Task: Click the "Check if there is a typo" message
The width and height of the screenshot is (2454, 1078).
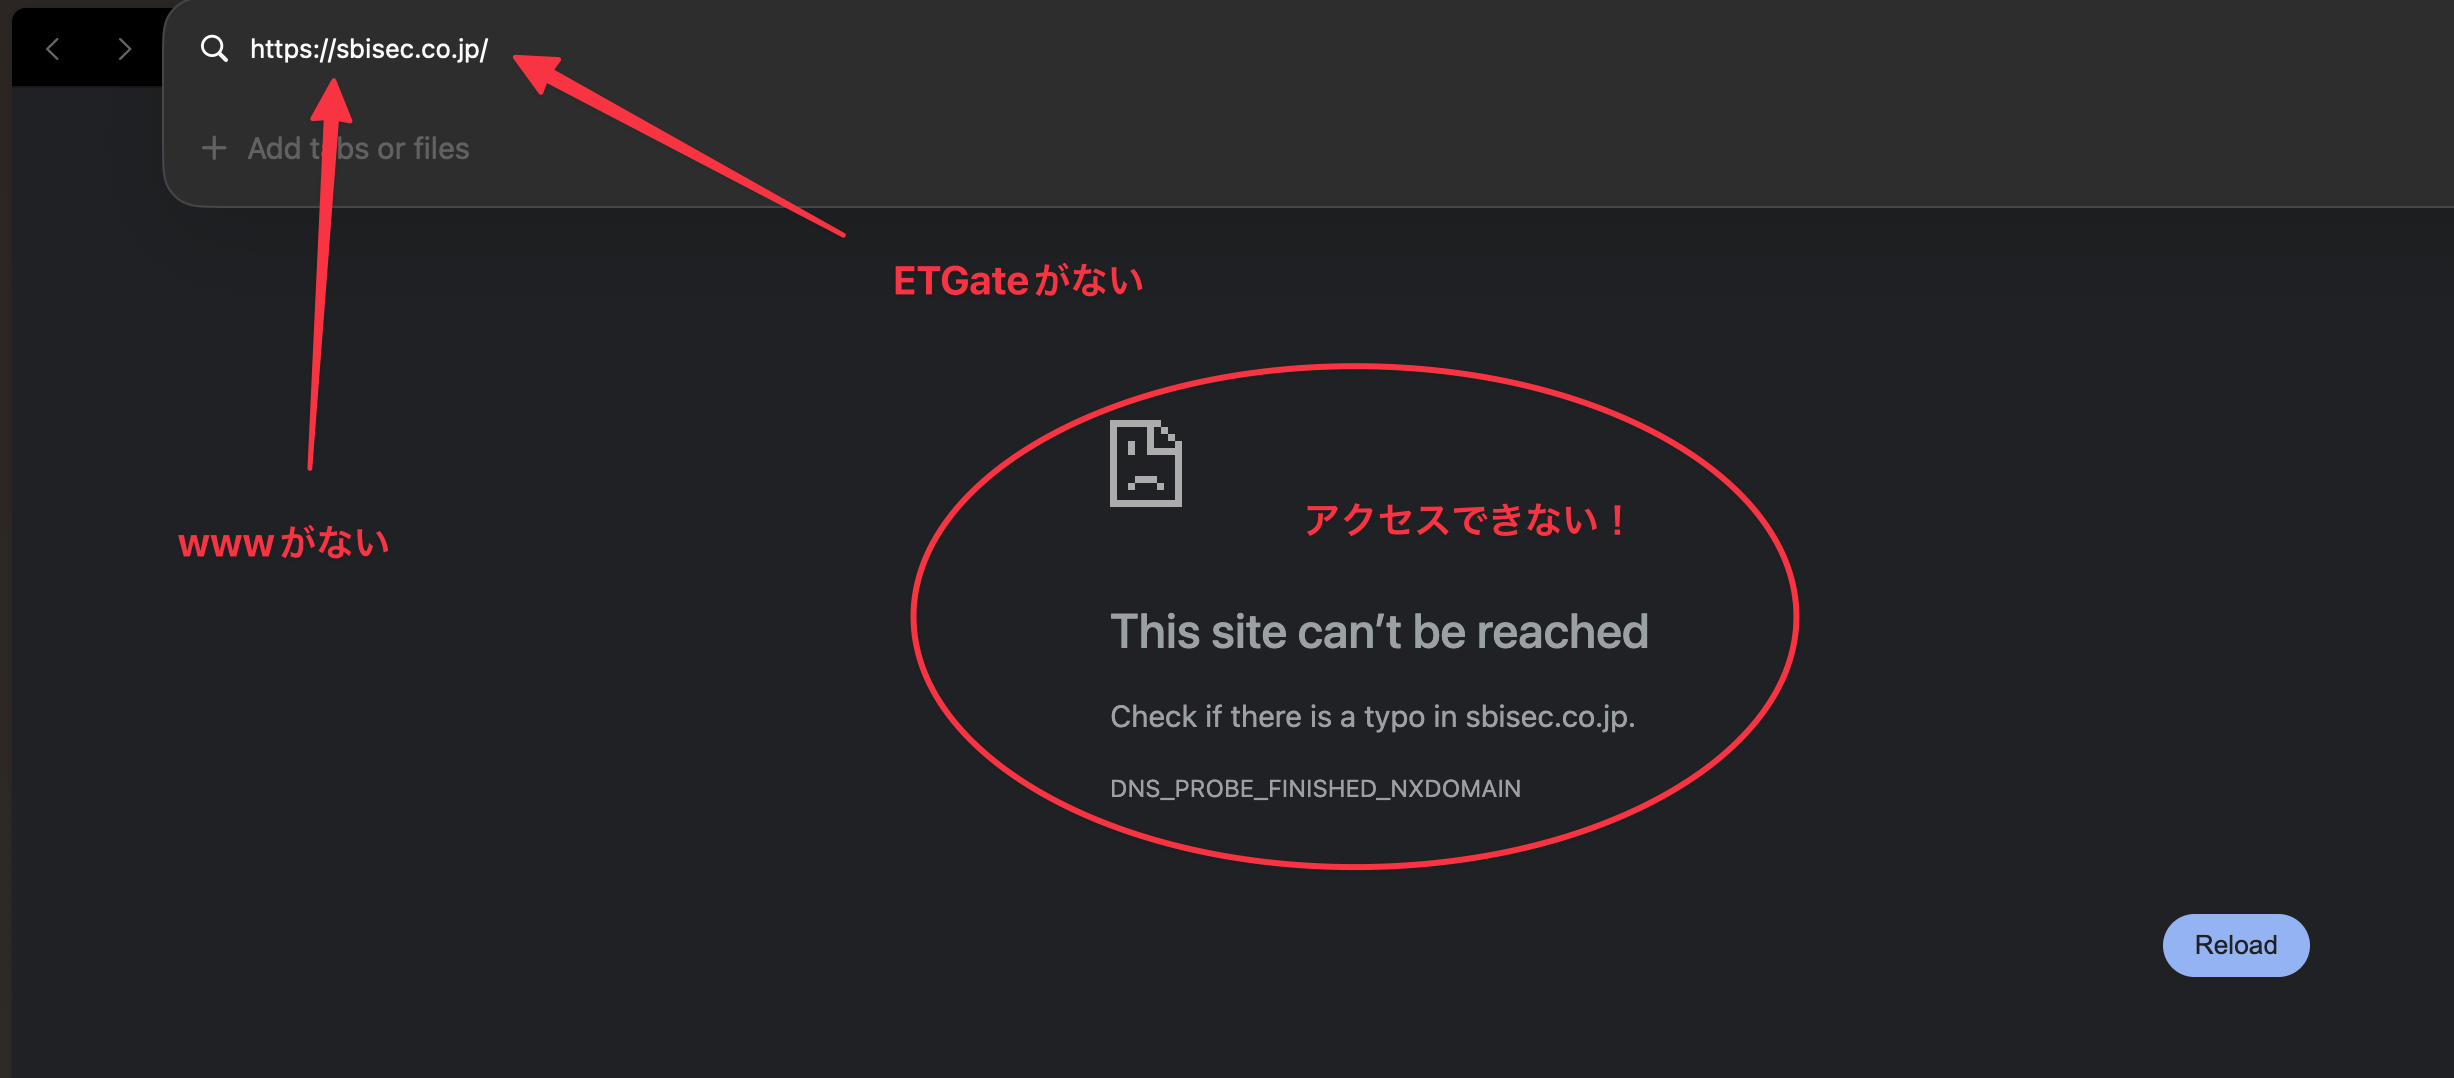Action: 1373,717
